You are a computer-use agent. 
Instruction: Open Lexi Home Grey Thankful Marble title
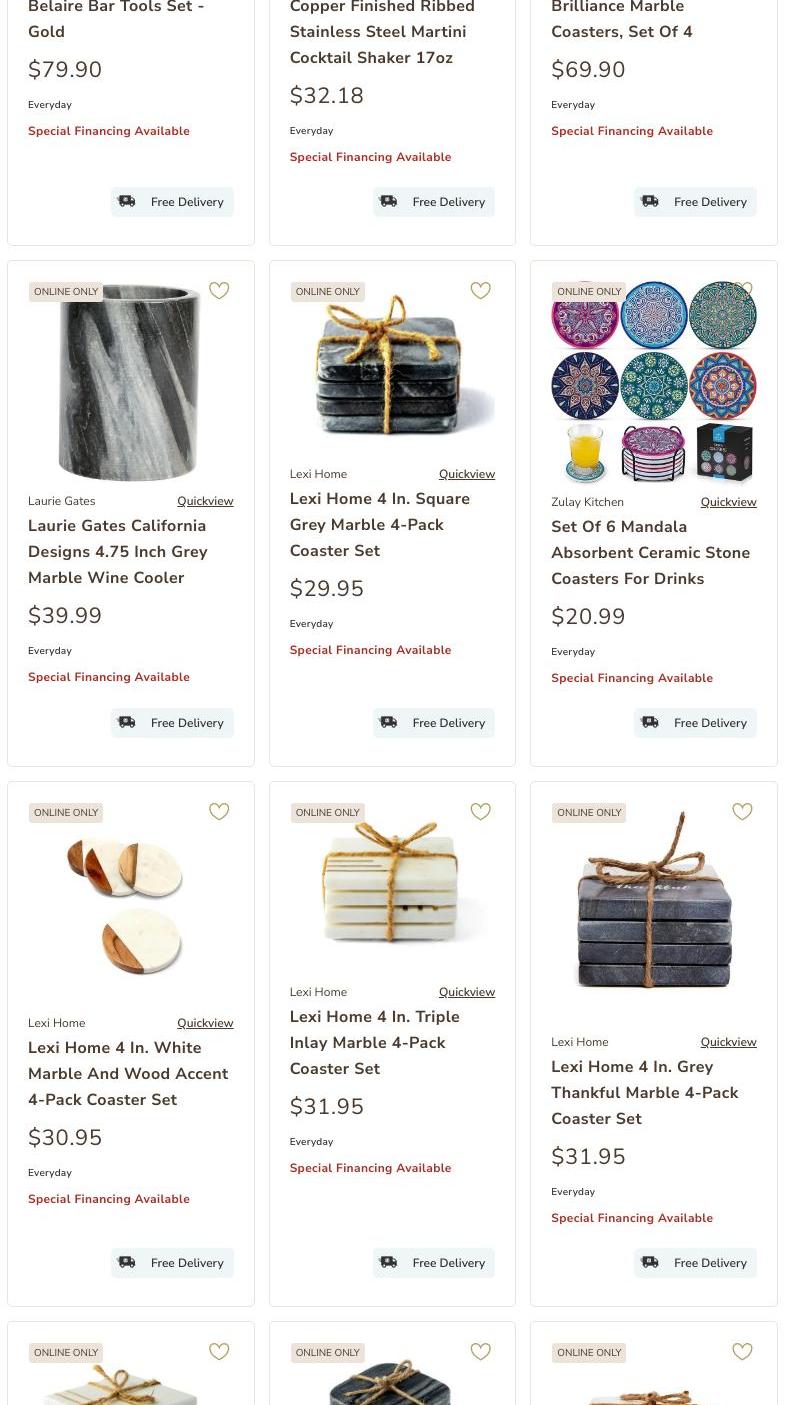point(644,1092)
